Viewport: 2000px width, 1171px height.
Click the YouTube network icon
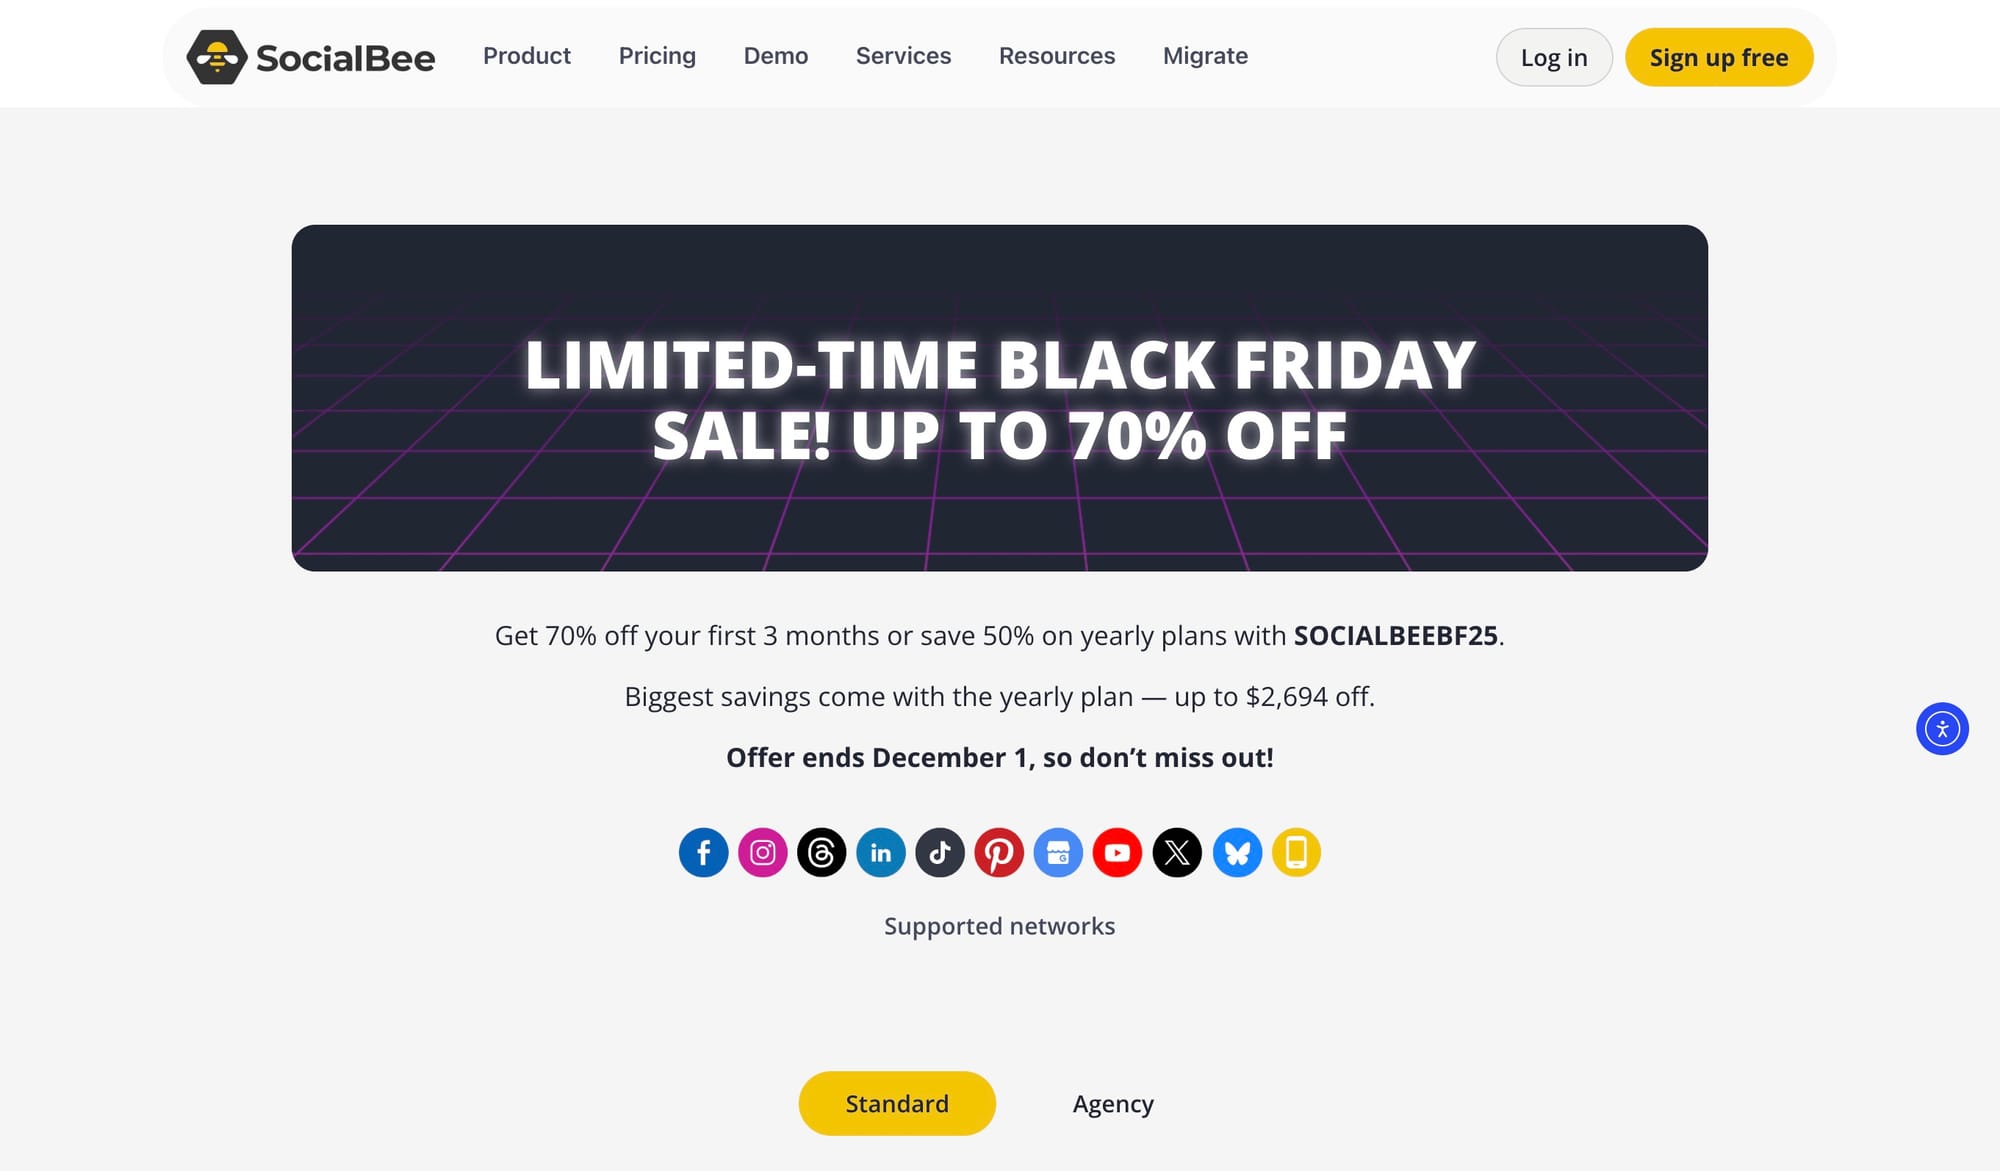pyautogui.click(x=1118, y=852)
